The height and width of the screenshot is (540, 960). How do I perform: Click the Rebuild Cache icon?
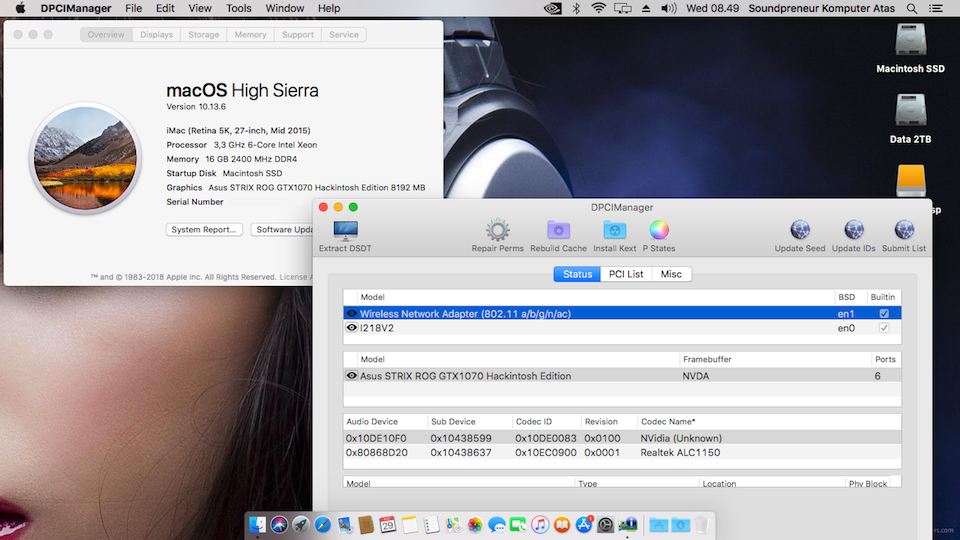point(558,230)
